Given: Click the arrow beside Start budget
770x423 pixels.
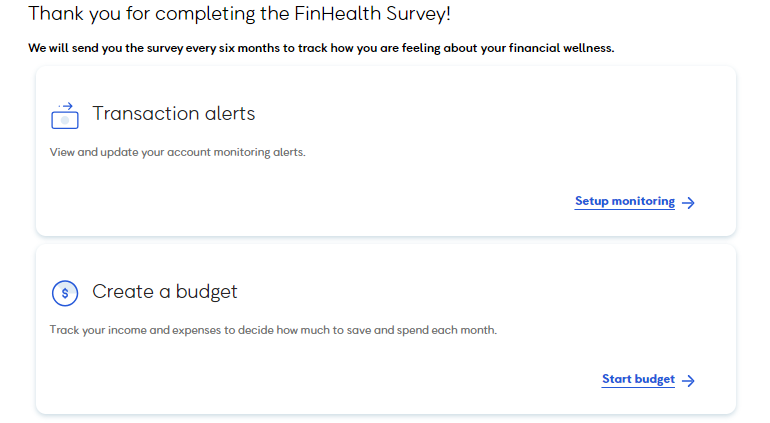Looking at the screenshot, I should (689, 380).
